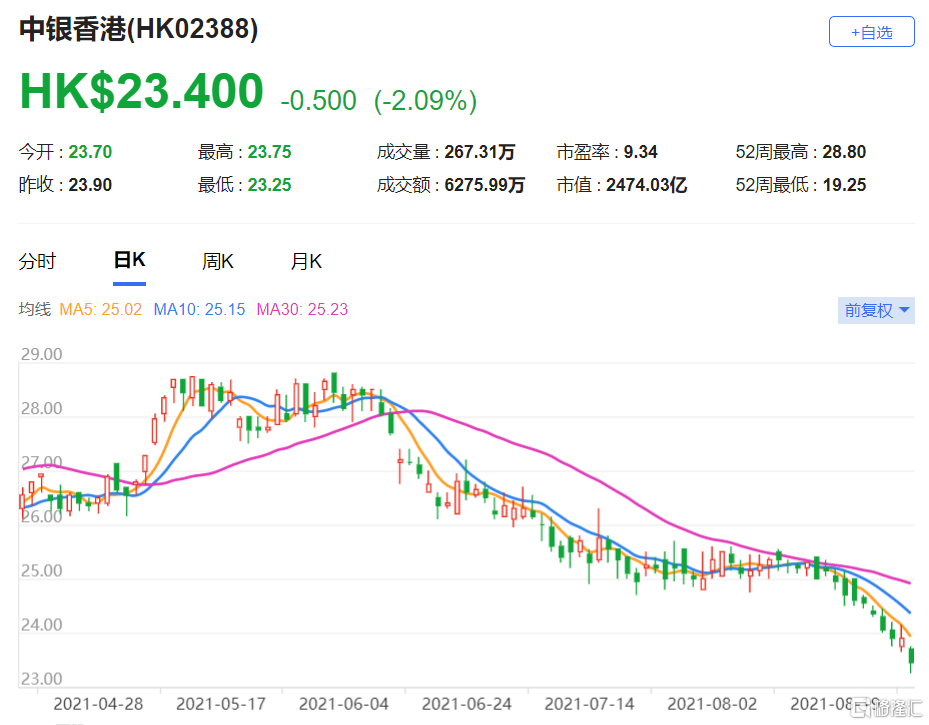Click the last green candlestick on the chart
The image size is (929, 725).
(911, 656)
